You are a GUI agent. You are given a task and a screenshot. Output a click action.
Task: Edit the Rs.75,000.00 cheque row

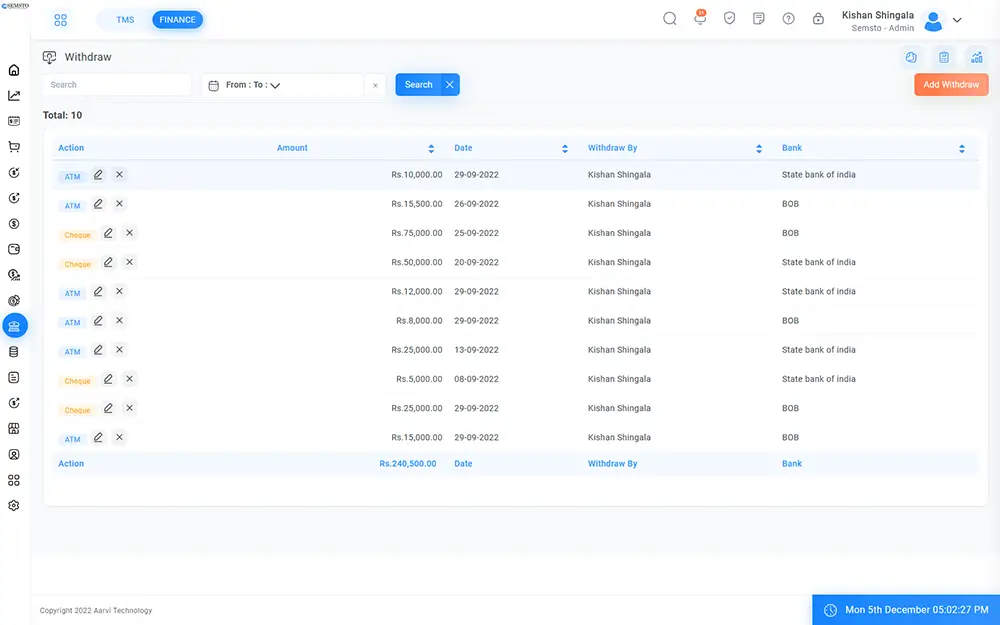[108, 233]
